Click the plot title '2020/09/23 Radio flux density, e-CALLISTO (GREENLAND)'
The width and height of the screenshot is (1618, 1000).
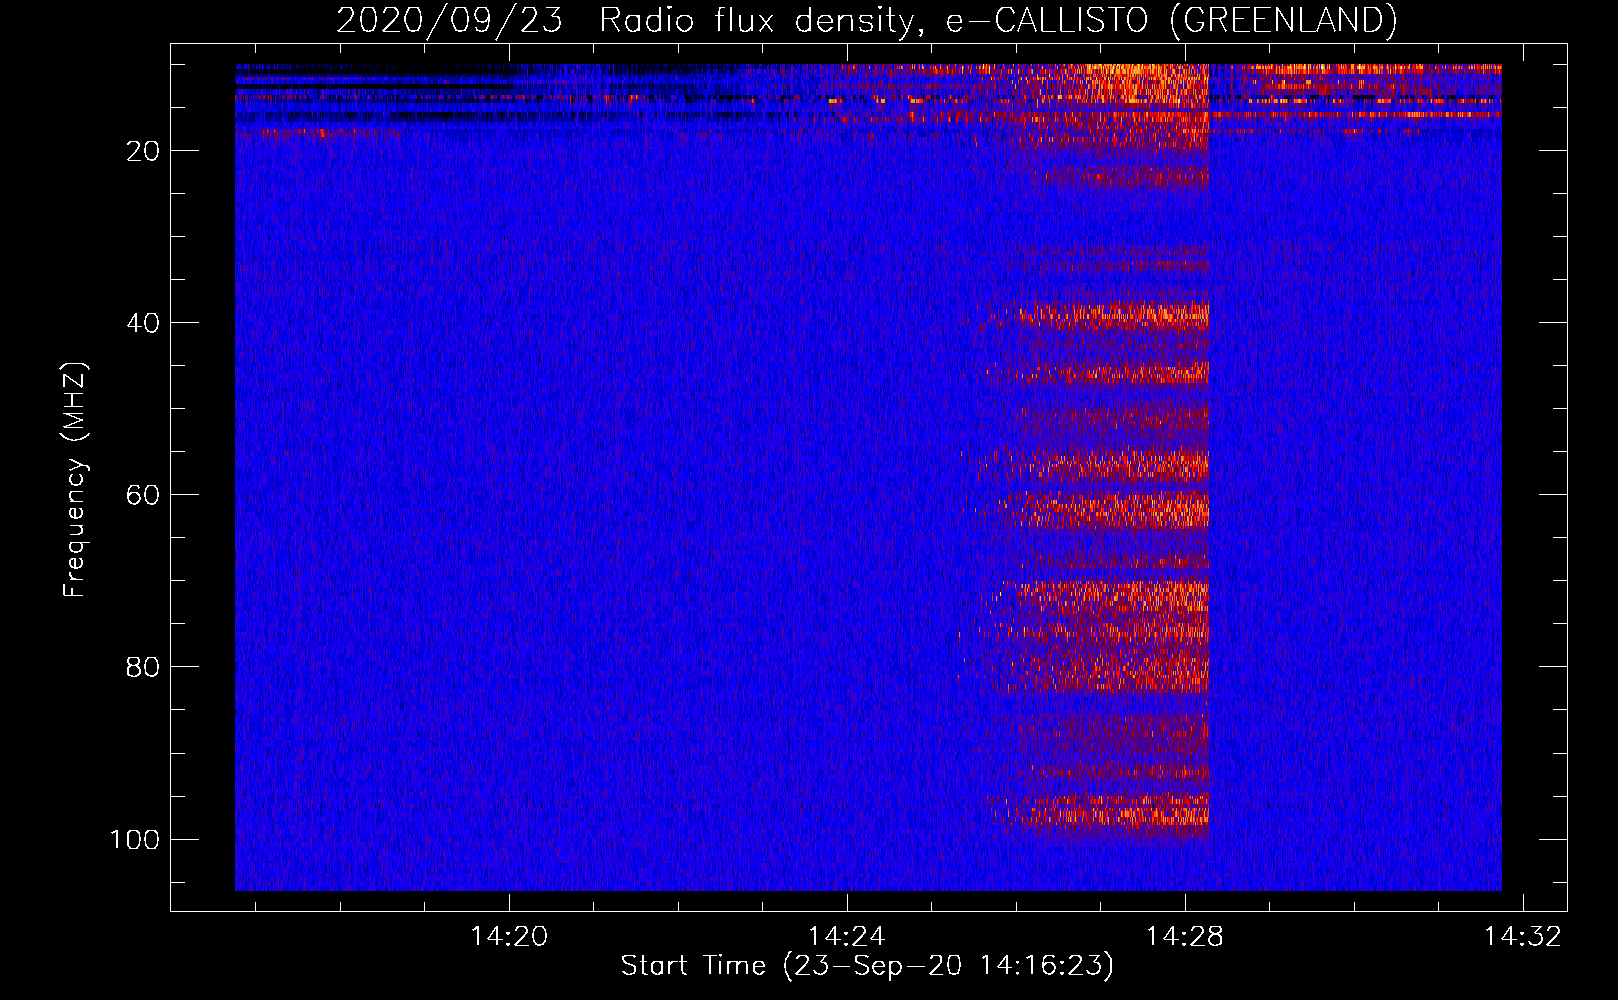click(866, 20)
